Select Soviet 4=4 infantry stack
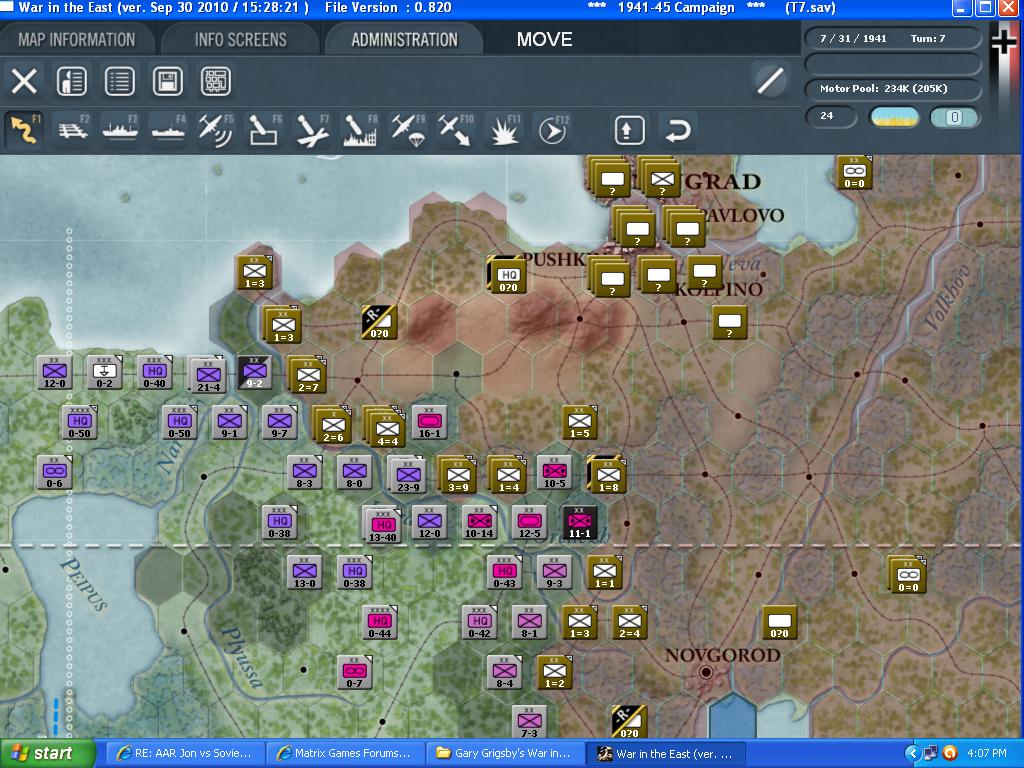The width and height of the screenshot is (1024, 768). tap(385, 426)
